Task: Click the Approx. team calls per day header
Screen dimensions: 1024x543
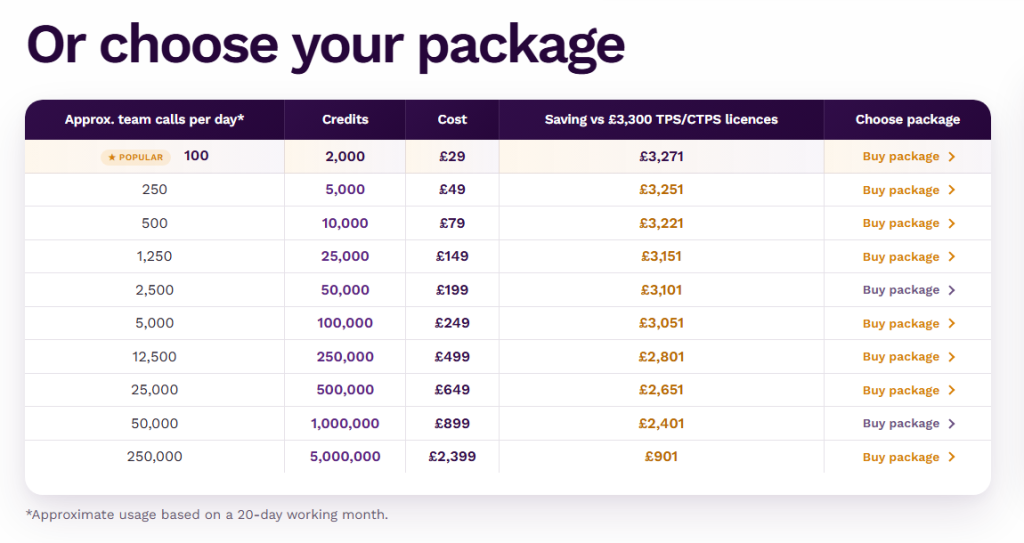Action: click(154, 120)
